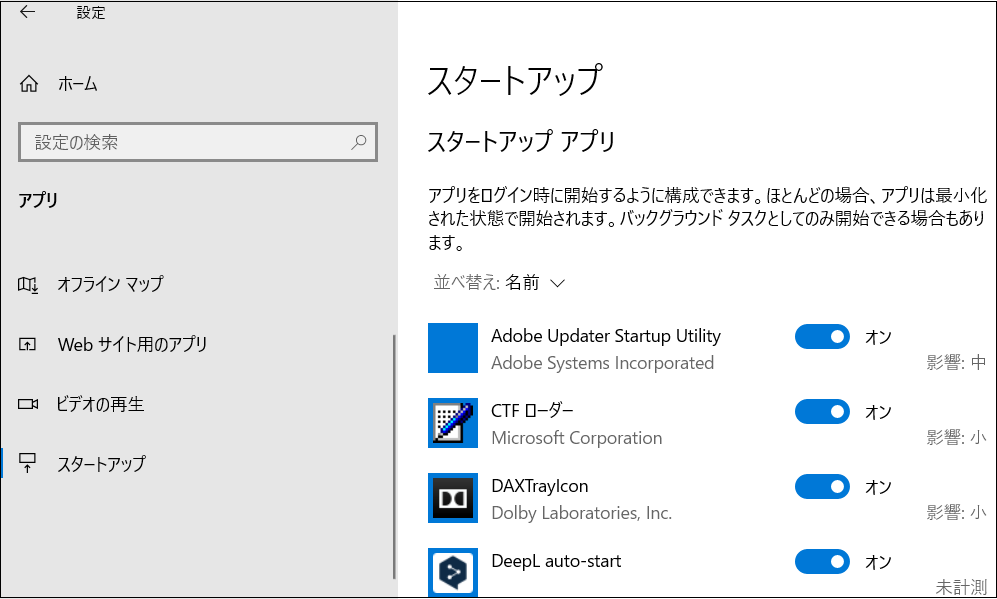
Task: Click the back arrow icon
Action: [x=27, y=13]
